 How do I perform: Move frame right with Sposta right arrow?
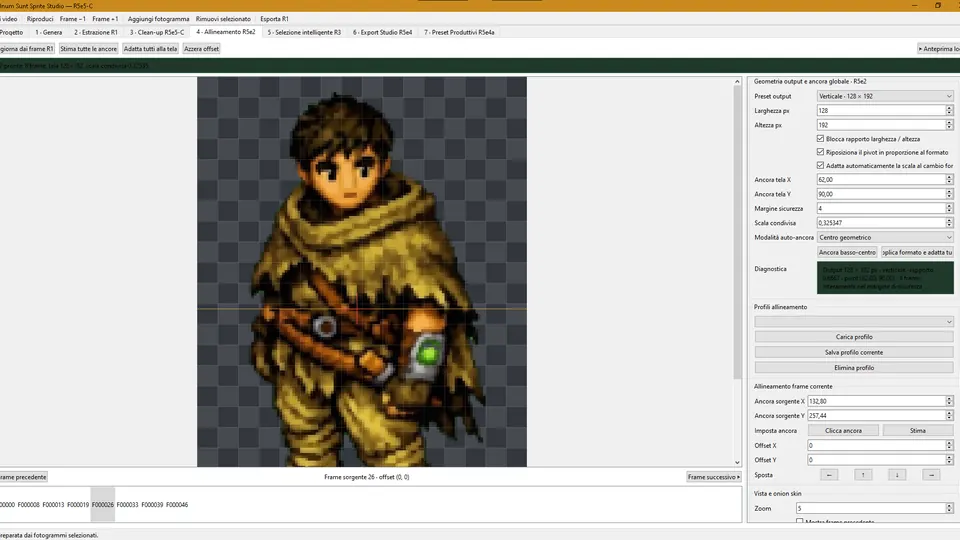click(931, 474)
